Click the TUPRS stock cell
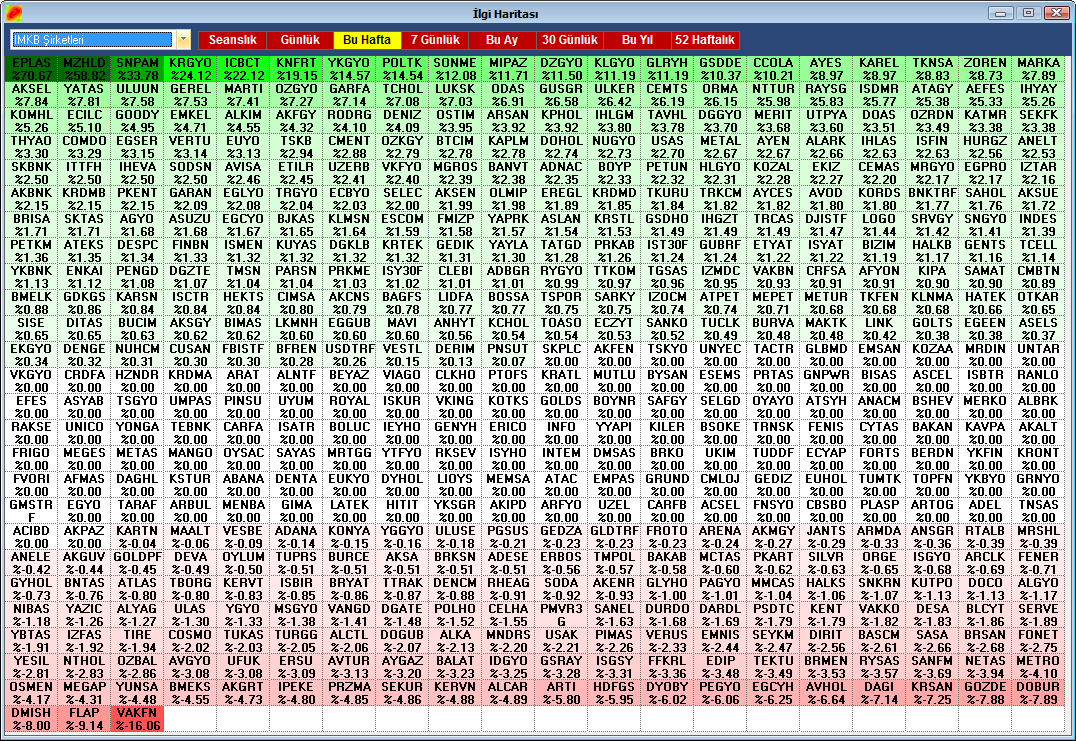 click(296, 563)
